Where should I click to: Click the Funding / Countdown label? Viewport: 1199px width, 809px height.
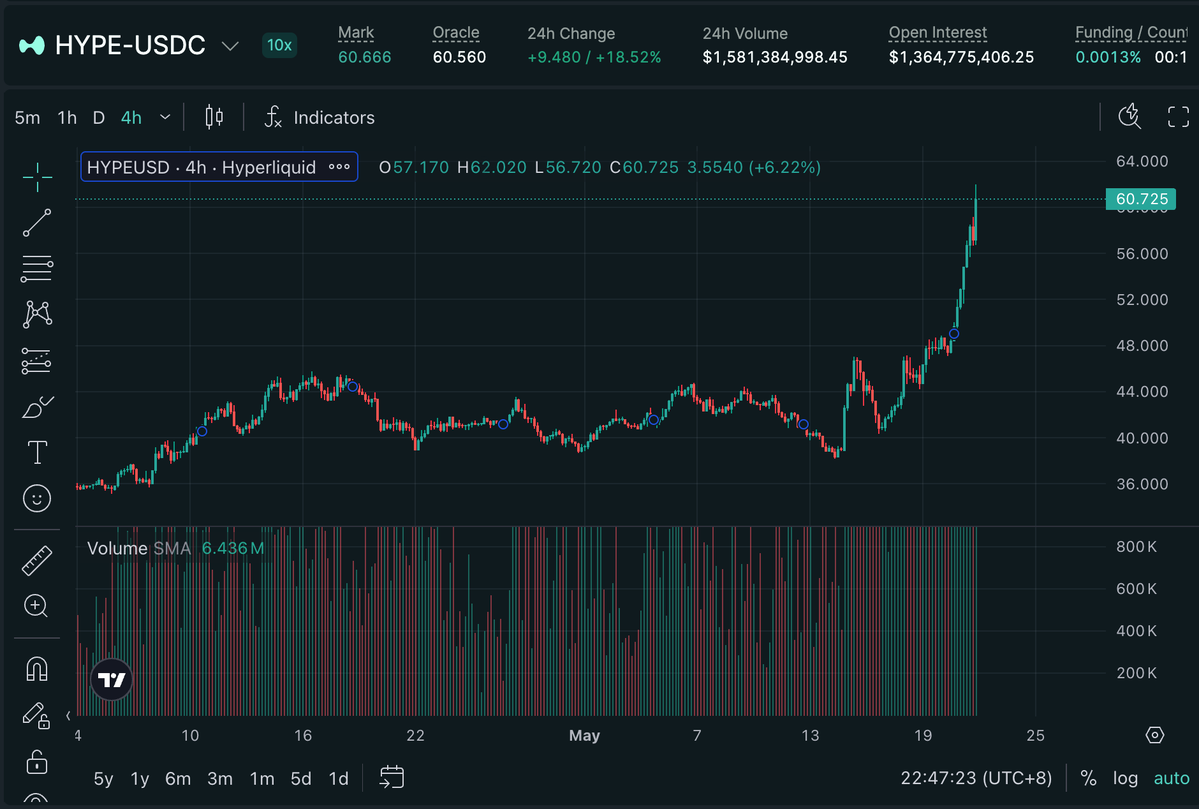point(1132,33)
